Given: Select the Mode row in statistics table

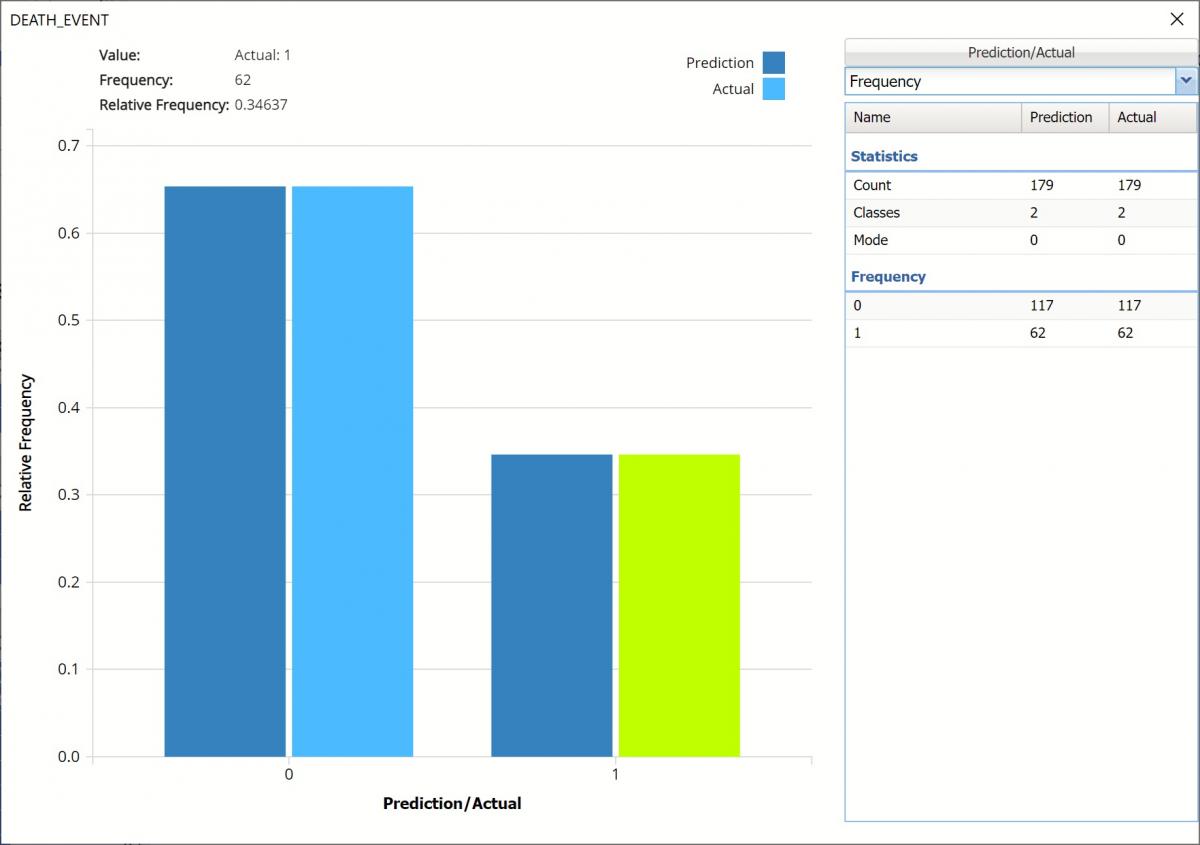Looking at the screenshot, I should (1020, 240).
